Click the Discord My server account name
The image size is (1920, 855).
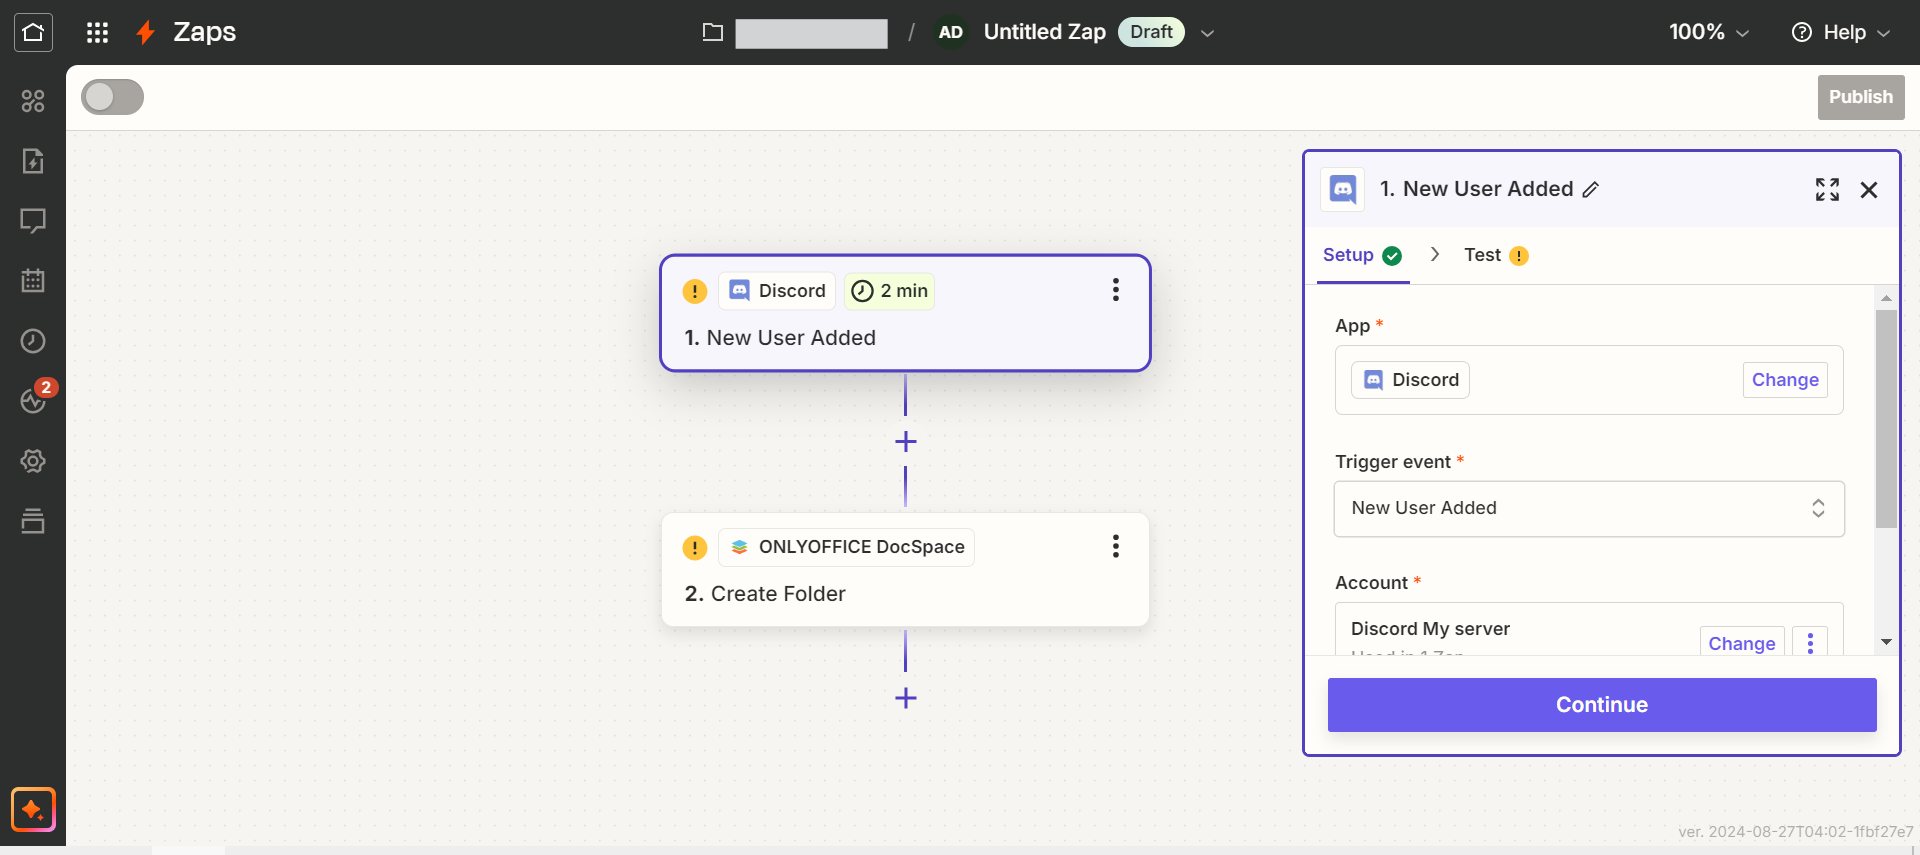tap(1430, 629)
